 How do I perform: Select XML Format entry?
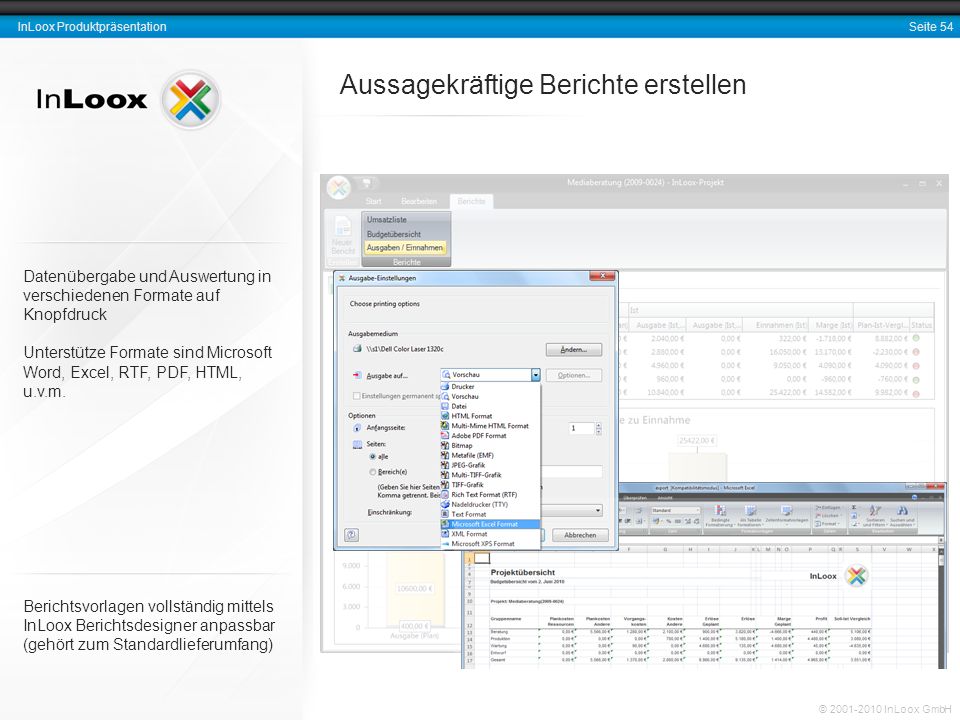[490, 533]
